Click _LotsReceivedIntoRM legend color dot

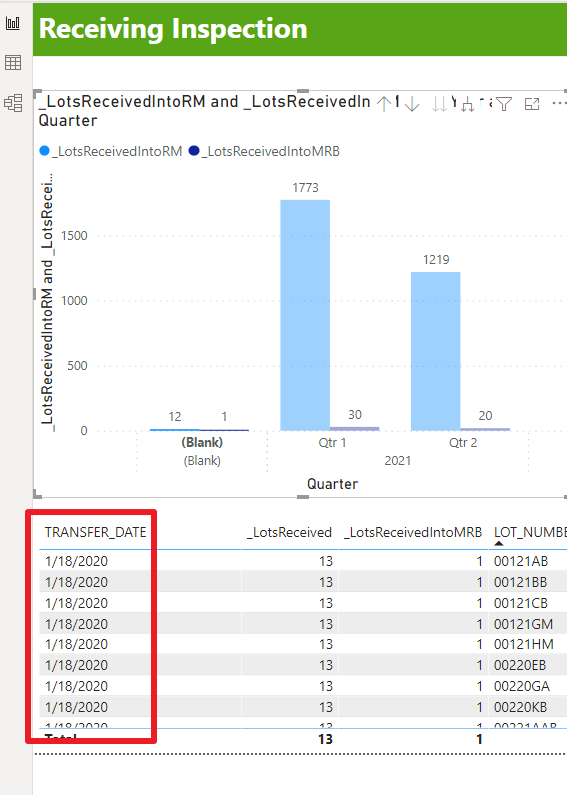click(x=45, y=151)
